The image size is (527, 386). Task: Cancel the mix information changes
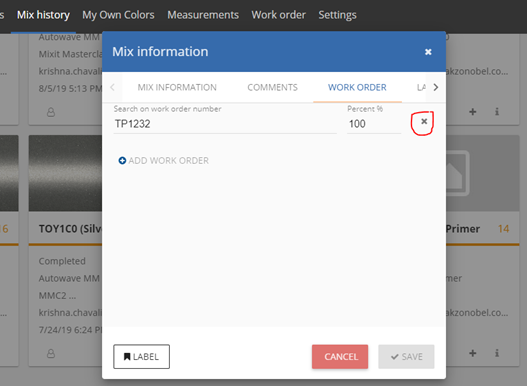[x=340, y=356]
